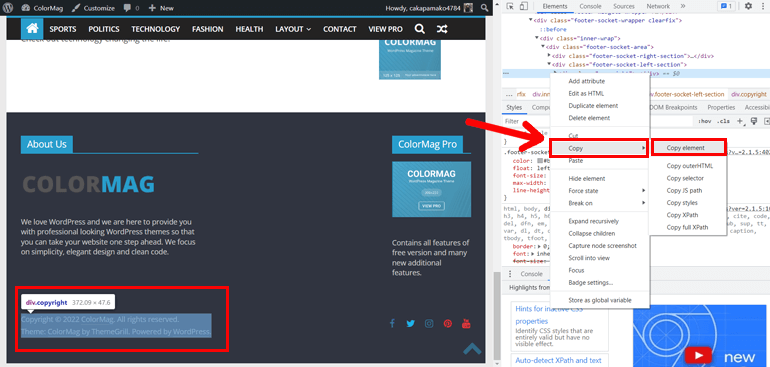This screenshot has height=367, width=770.
Task: Click the site search icon in navigation
Action: point(419,29)
